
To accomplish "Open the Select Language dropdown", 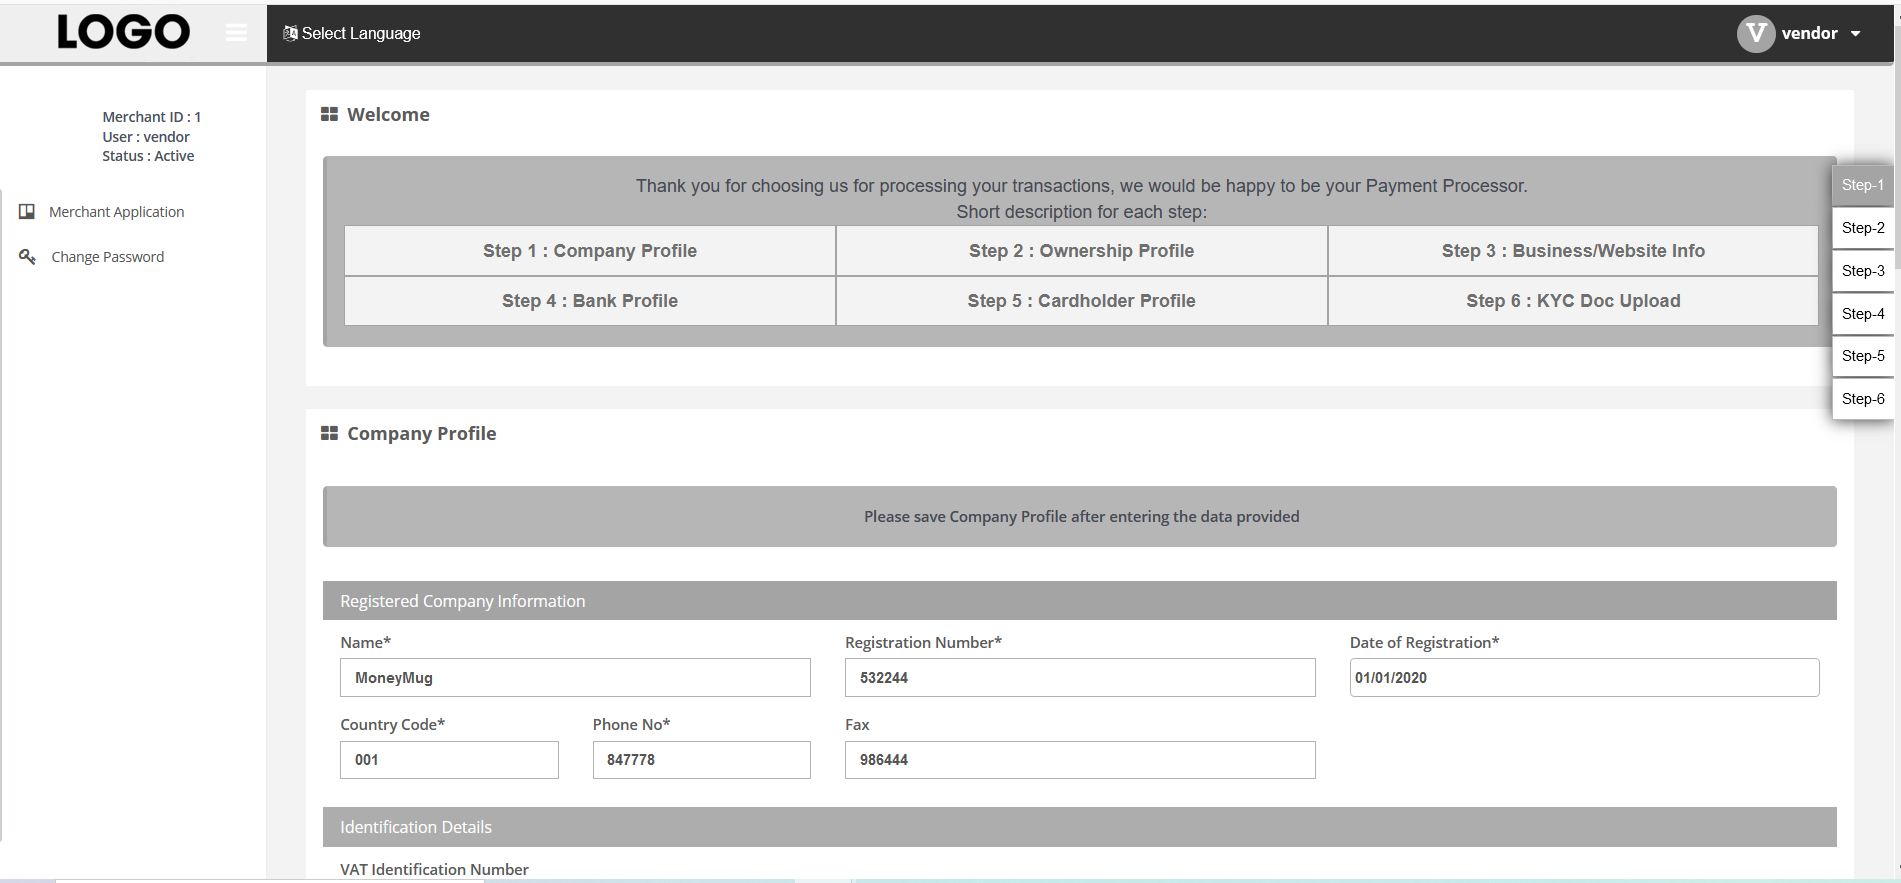I will point(361,33).
